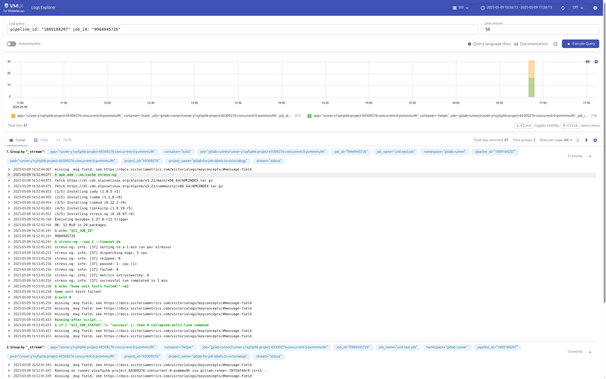Open the tenant 0:0 selector dropdown

coord(460,8)
